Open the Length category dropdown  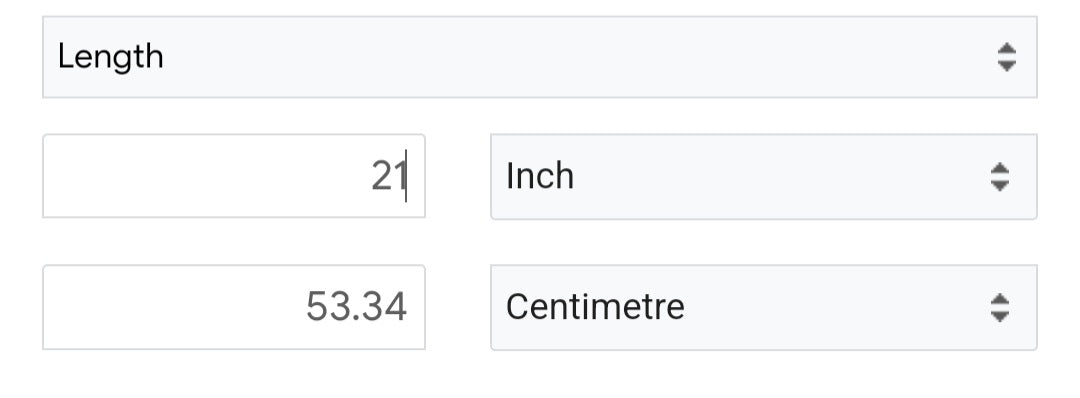point(539,57)
